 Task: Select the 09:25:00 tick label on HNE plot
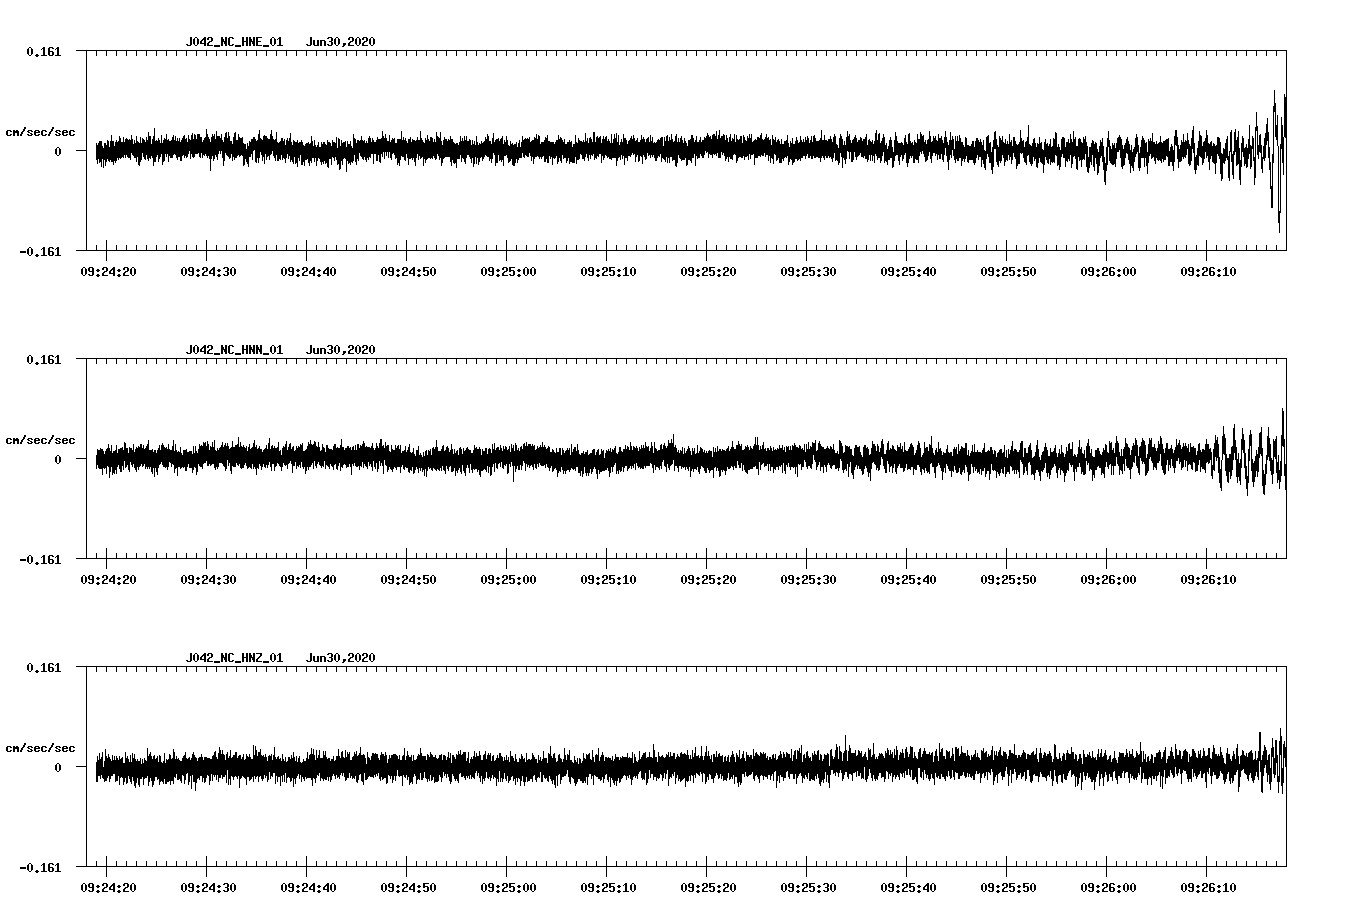click(508, 271)
